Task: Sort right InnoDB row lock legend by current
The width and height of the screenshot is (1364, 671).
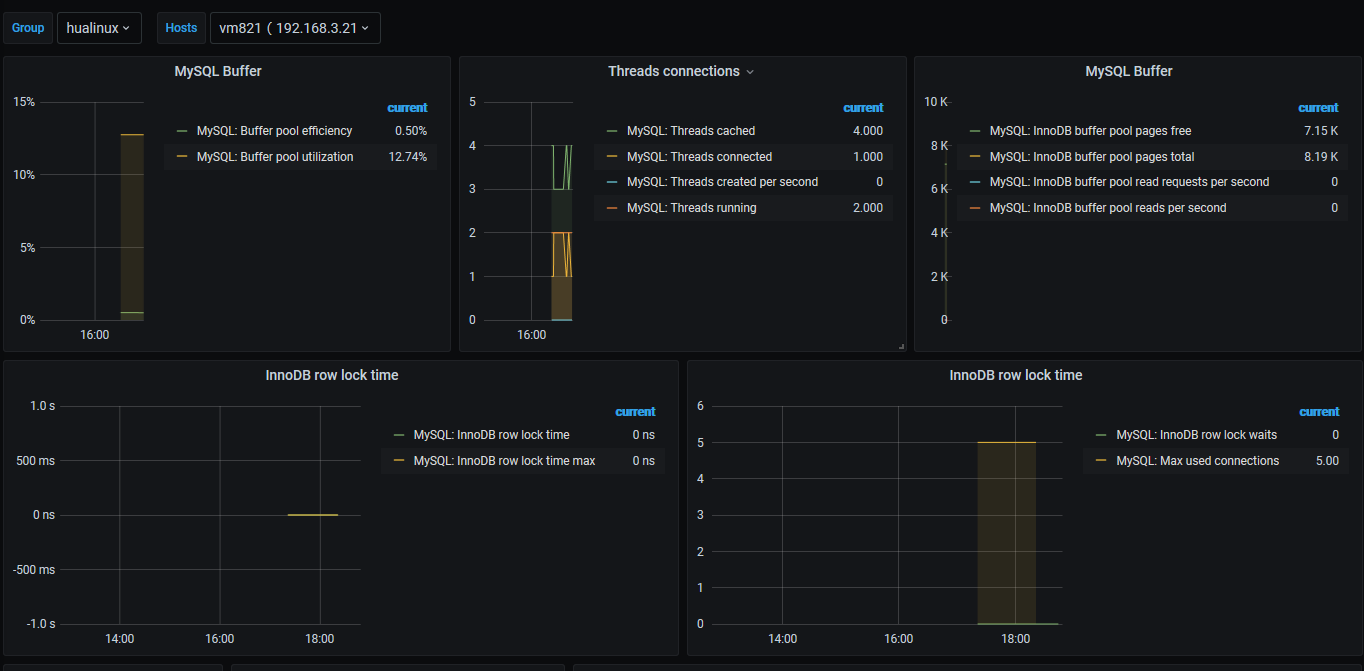Action: (x=1319, y=412)
